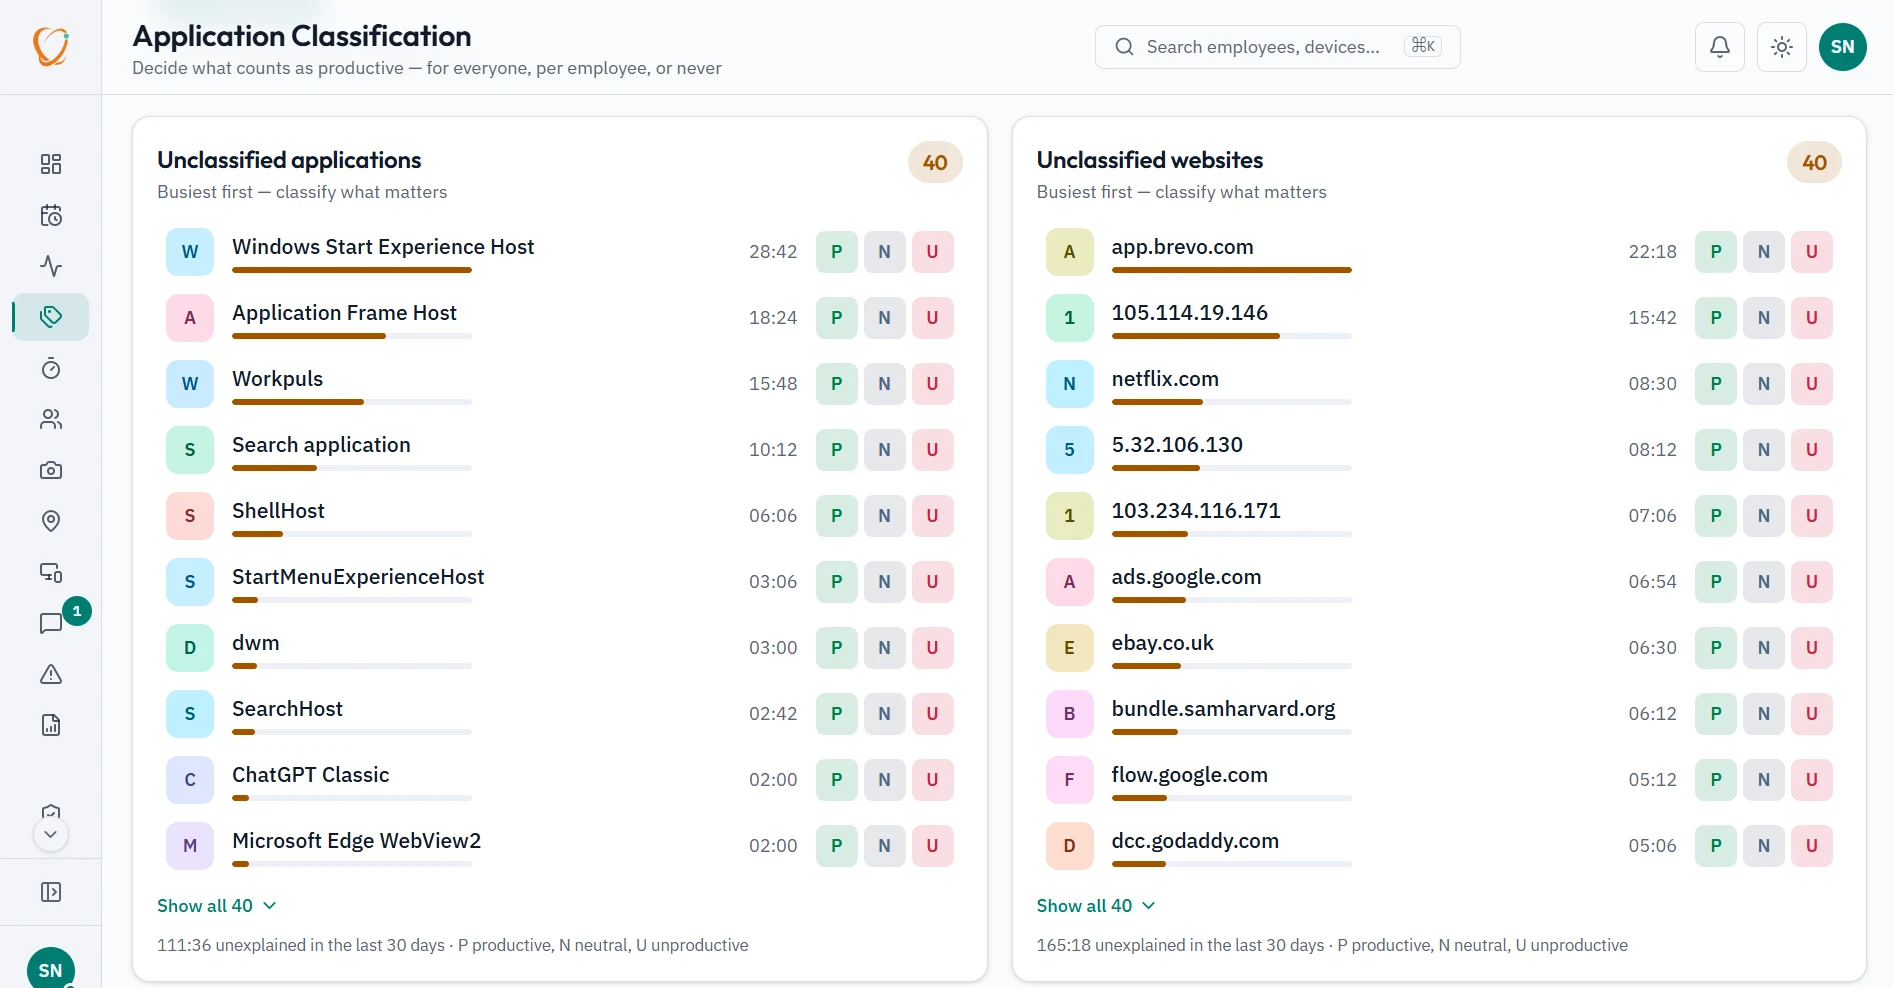The width and height of the screenshot is (1893, 988).
Task: Open the employees people sidebar icon
Action: coord(51,419)
